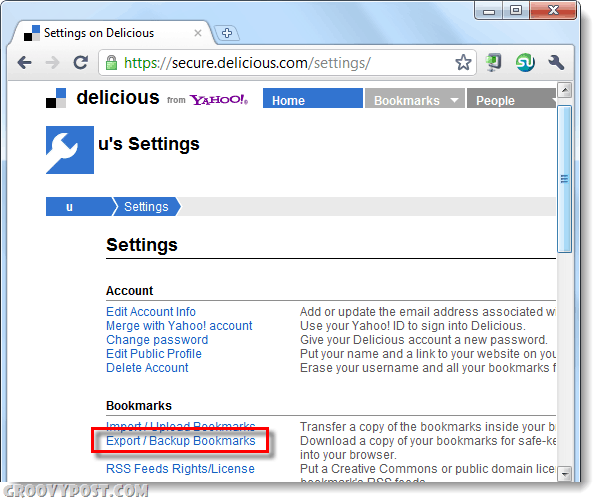Click the vertical scrollbar thumb
This screenshot has width=601, height=502.
565,179
